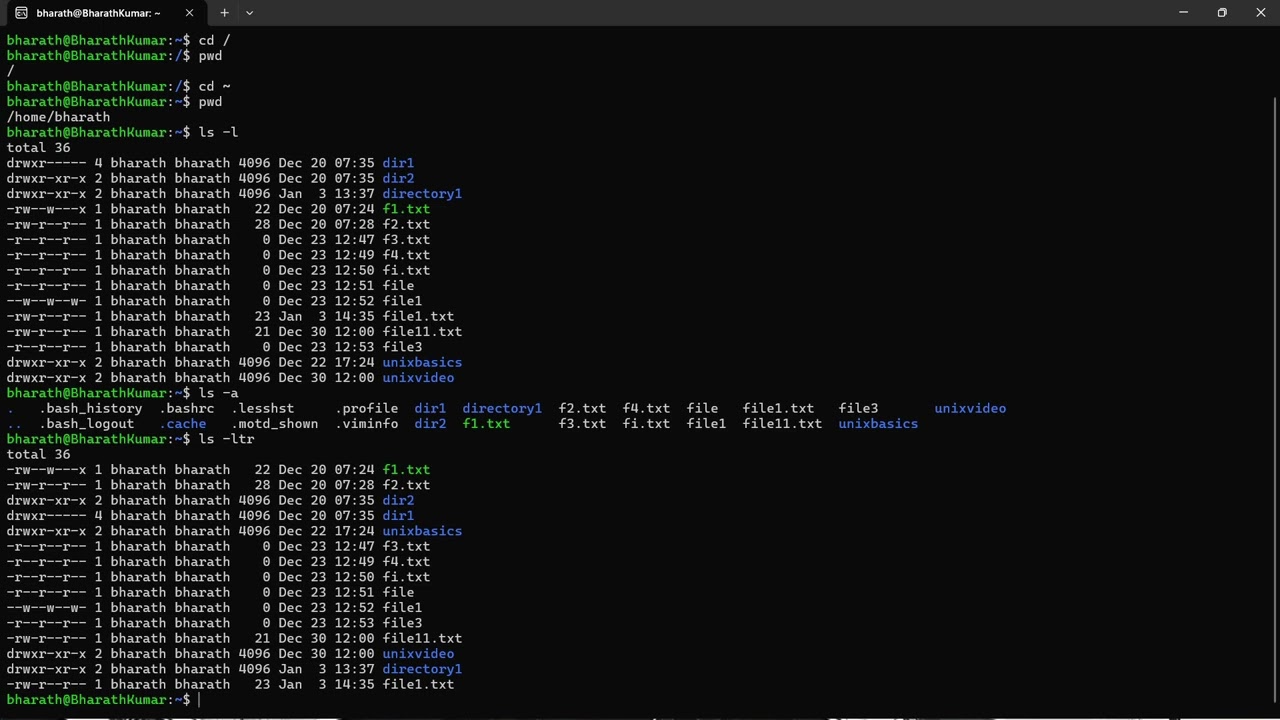The image size is (1280, 720).
Task: Click 'f1.txt' in the ls -ltr listing
Action: click(x=406, y=470)
